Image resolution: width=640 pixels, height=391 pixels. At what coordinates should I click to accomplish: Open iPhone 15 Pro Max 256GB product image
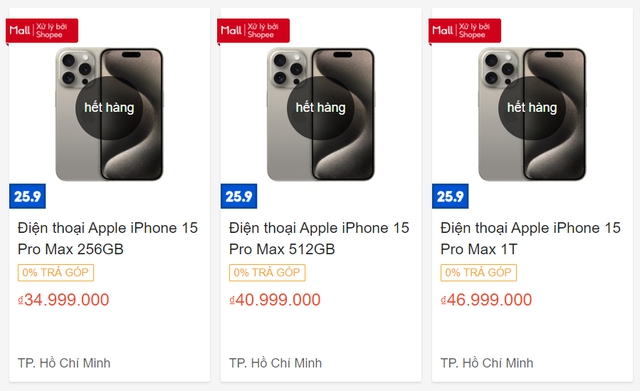point(109,114)
